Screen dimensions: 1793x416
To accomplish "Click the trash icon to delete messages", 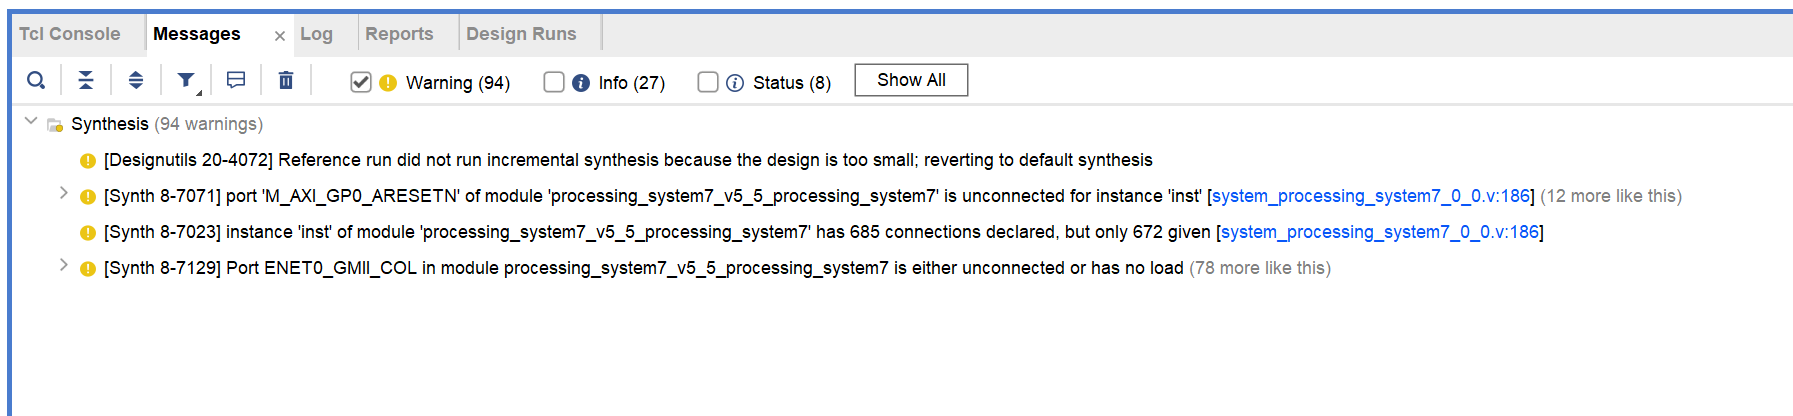I will (x=286, y=81).
